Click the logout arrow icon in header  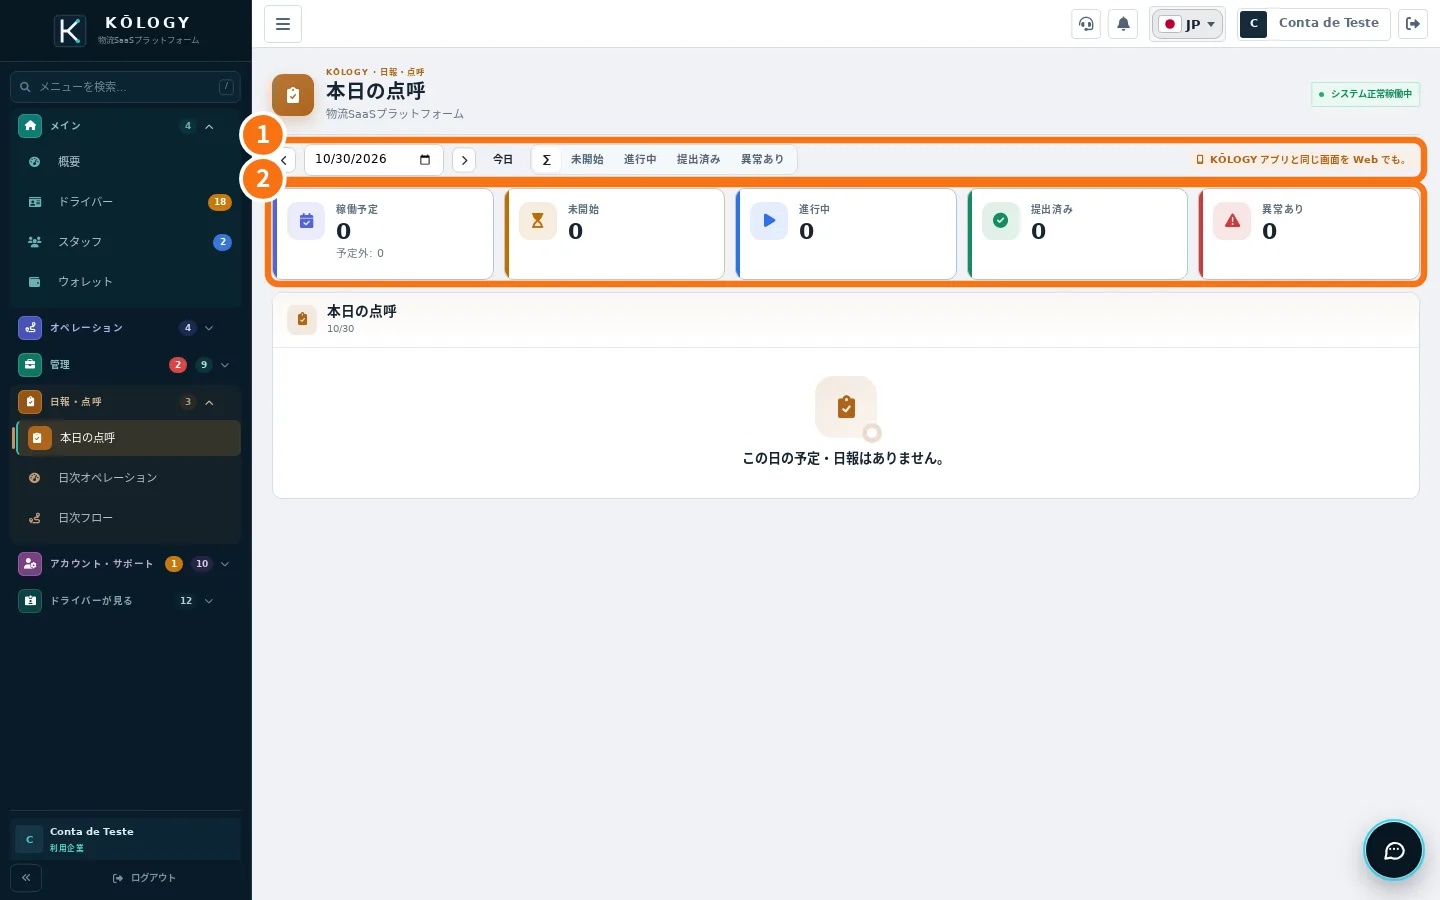(1413, 24)
